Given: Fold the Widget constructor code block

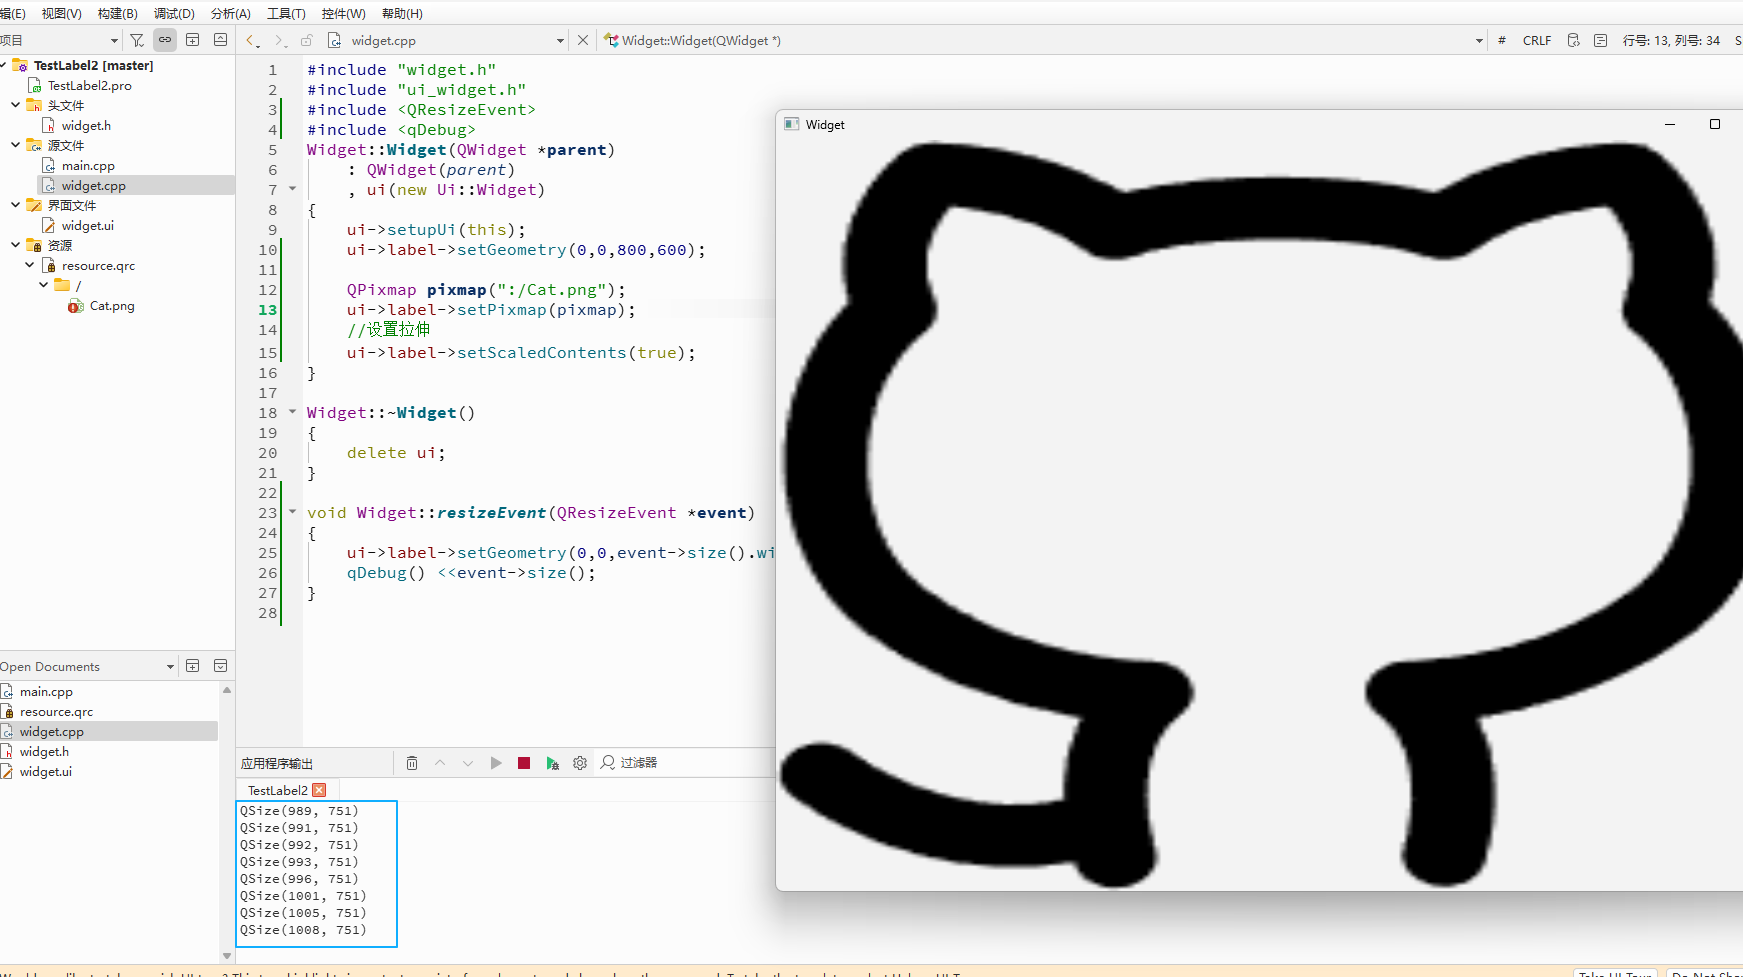Looking at the screenshot, I should (293, 188).
